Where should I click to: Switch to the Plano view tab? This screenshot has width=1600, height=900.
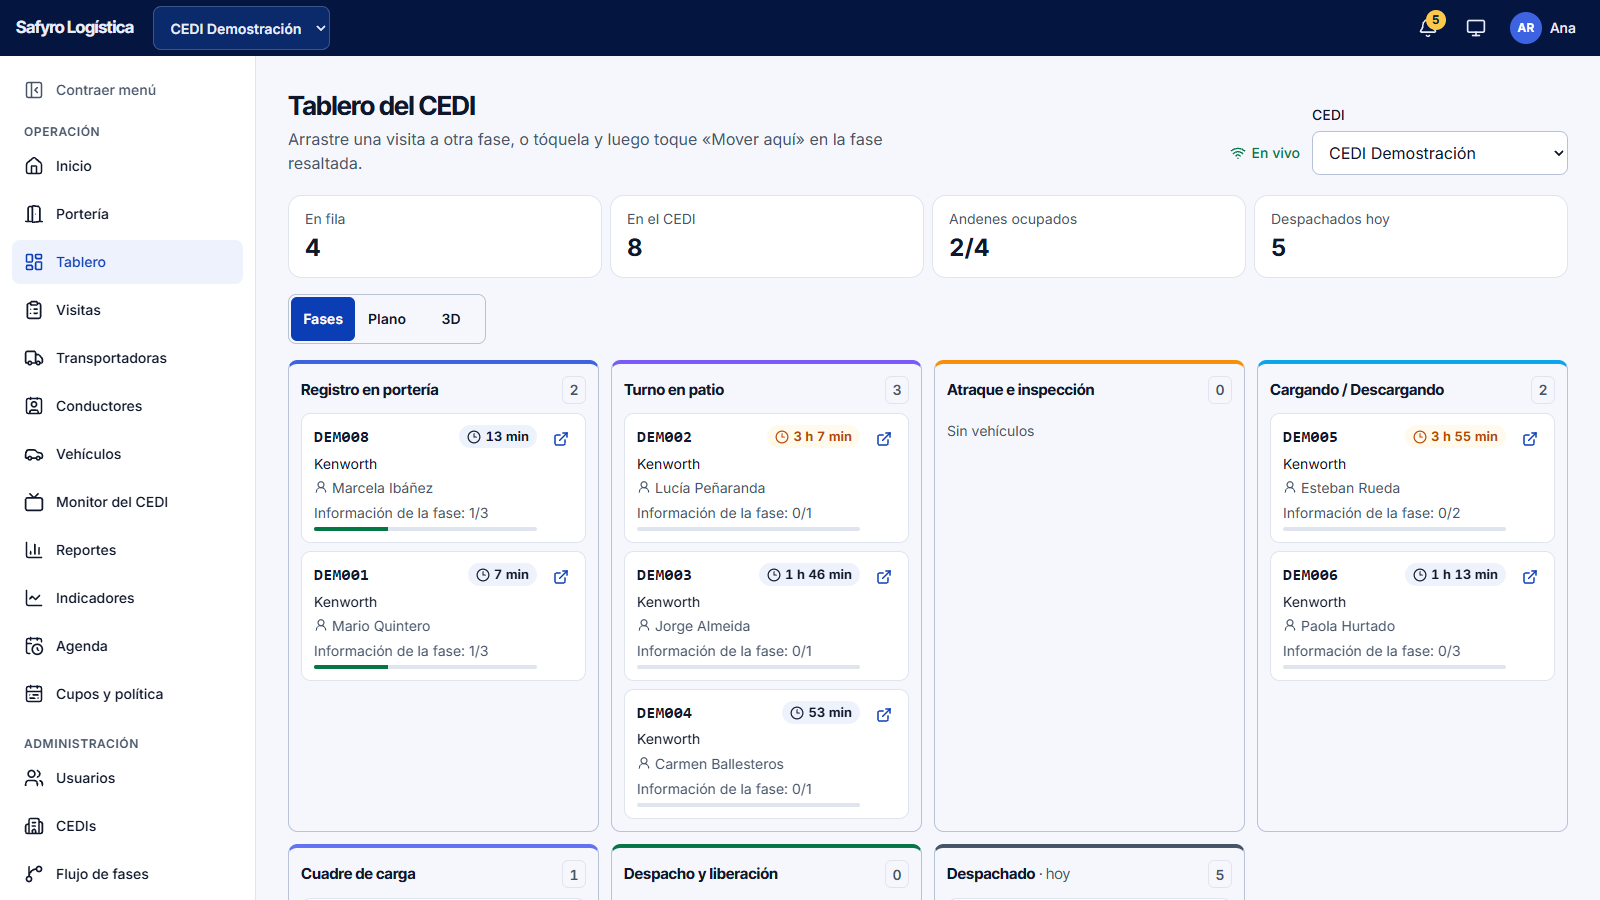387,319
